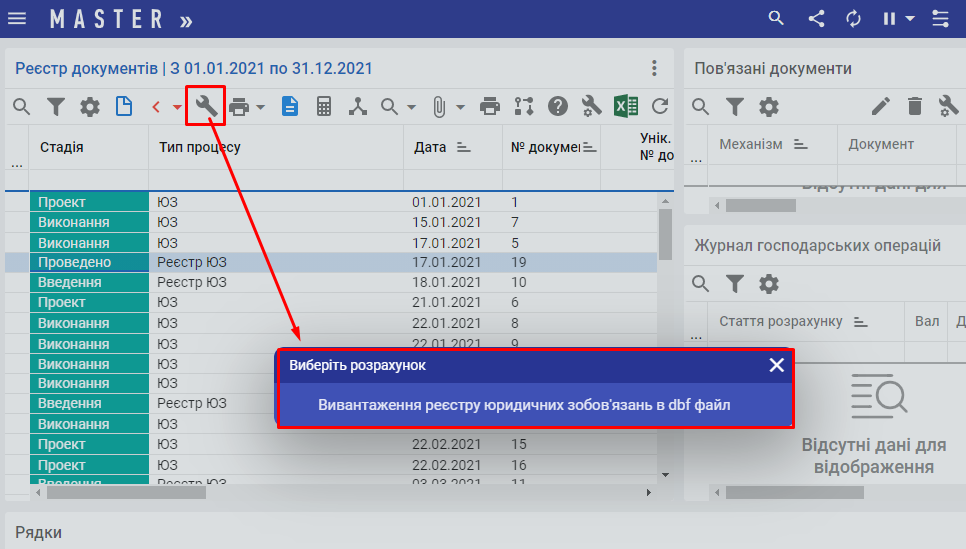966x549 pixels.
Task: Sort by the Дата column header
Action: (x=430, y=147)
